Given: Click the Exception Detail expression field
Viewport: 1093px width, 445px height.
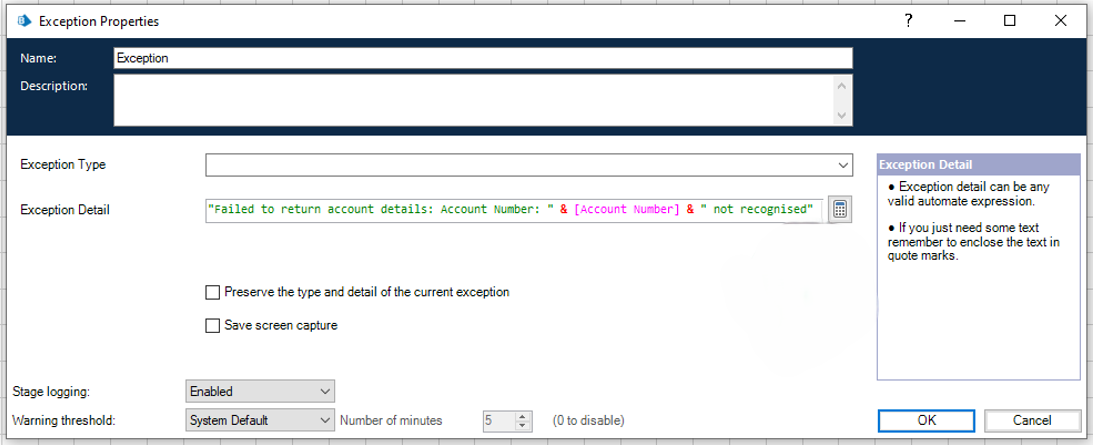Looking at the screenshot, I should [514, 210].
